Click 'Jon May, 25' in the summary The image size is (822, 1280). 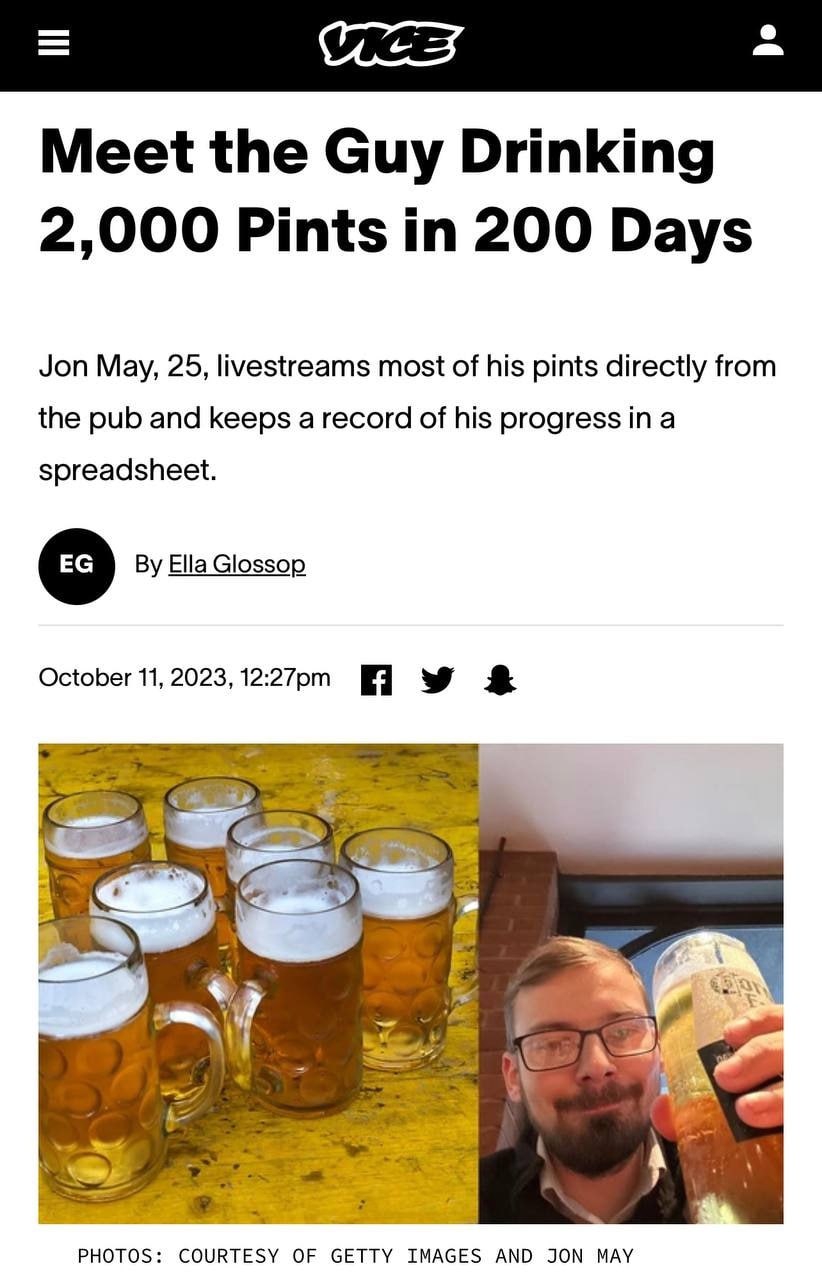coord(120,367)
